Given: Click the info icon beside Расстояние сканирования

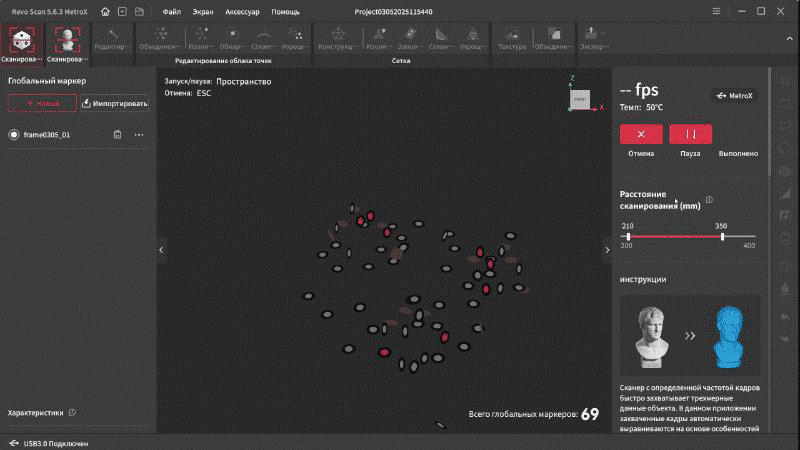Looking at the screenshot, I should (709, 200).
